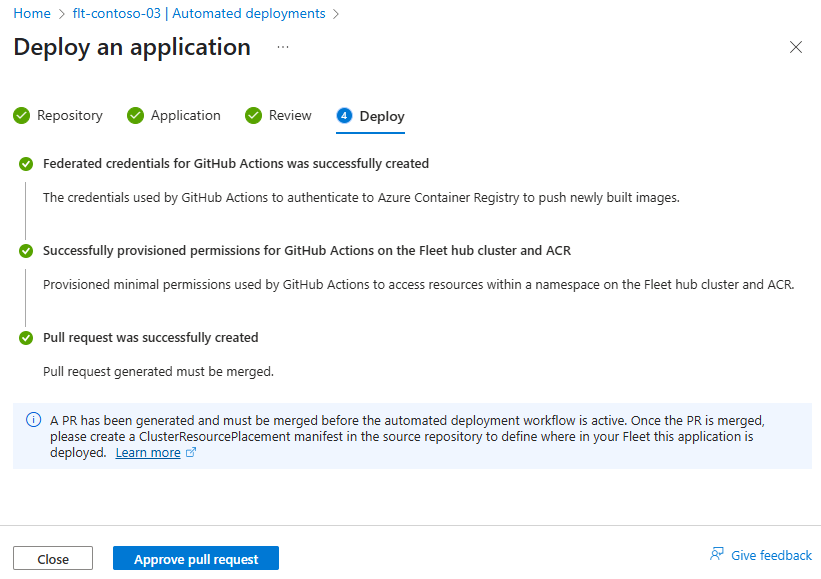This screenshot has width=821, height=579.
Task: Go to the Application tab
Action: pos(185,116)
